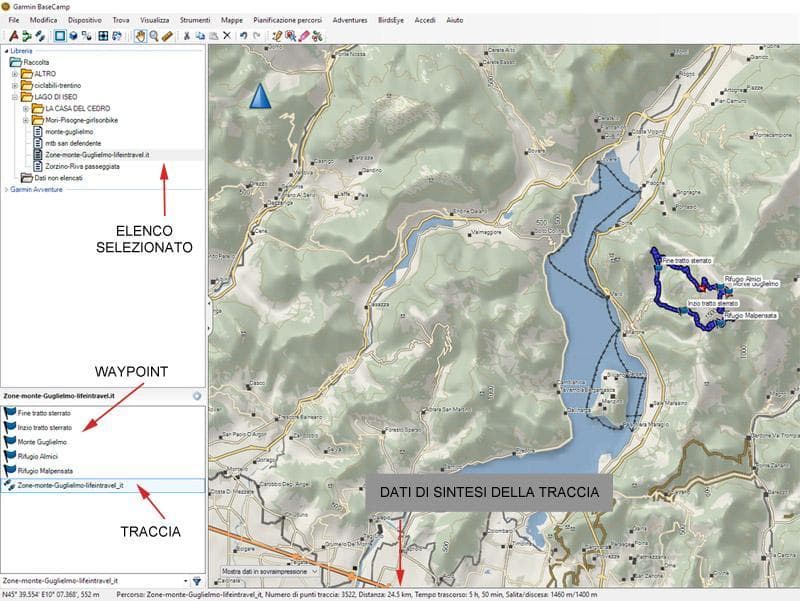The image size is (800, 601).
Task: Select the pink Eraser tool
Action: point(304,36)
